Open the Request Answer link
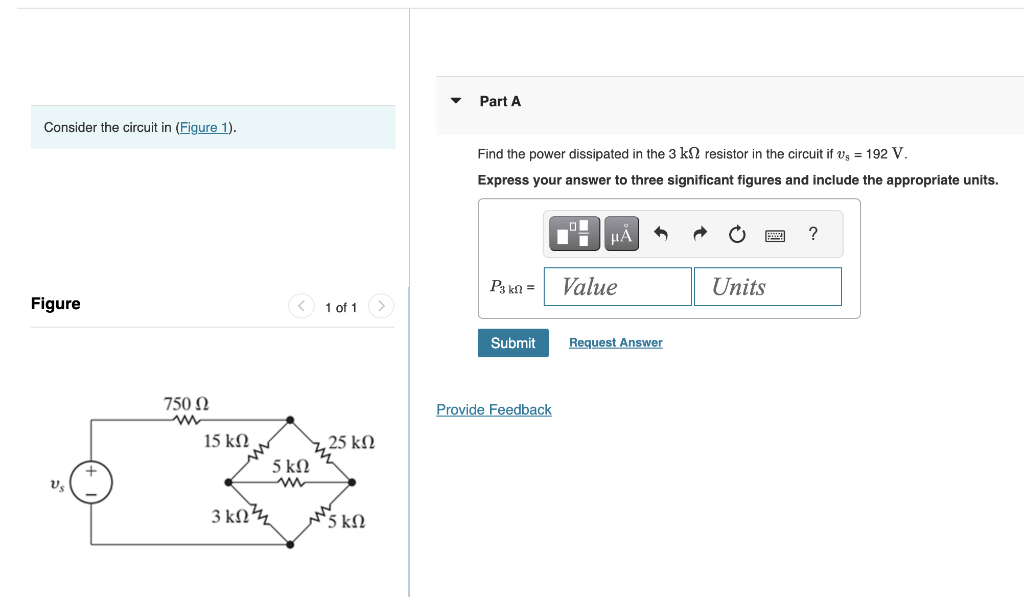The image size is (1024, 597). coord(615,342)
